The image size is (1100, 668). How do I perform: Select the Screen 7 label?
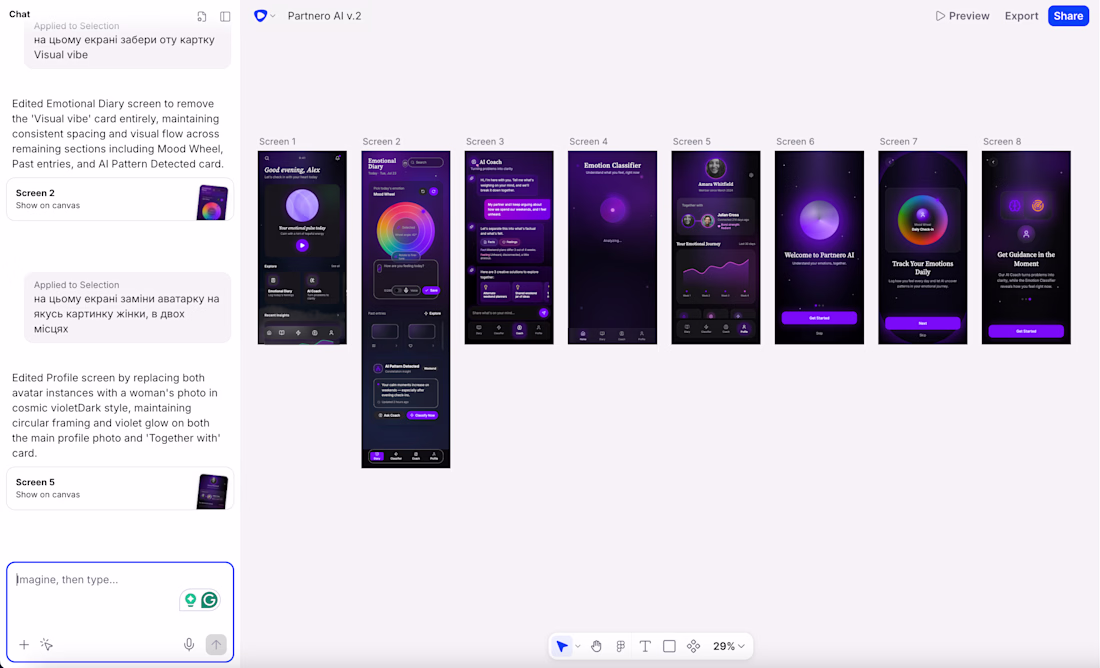(899, 141)
